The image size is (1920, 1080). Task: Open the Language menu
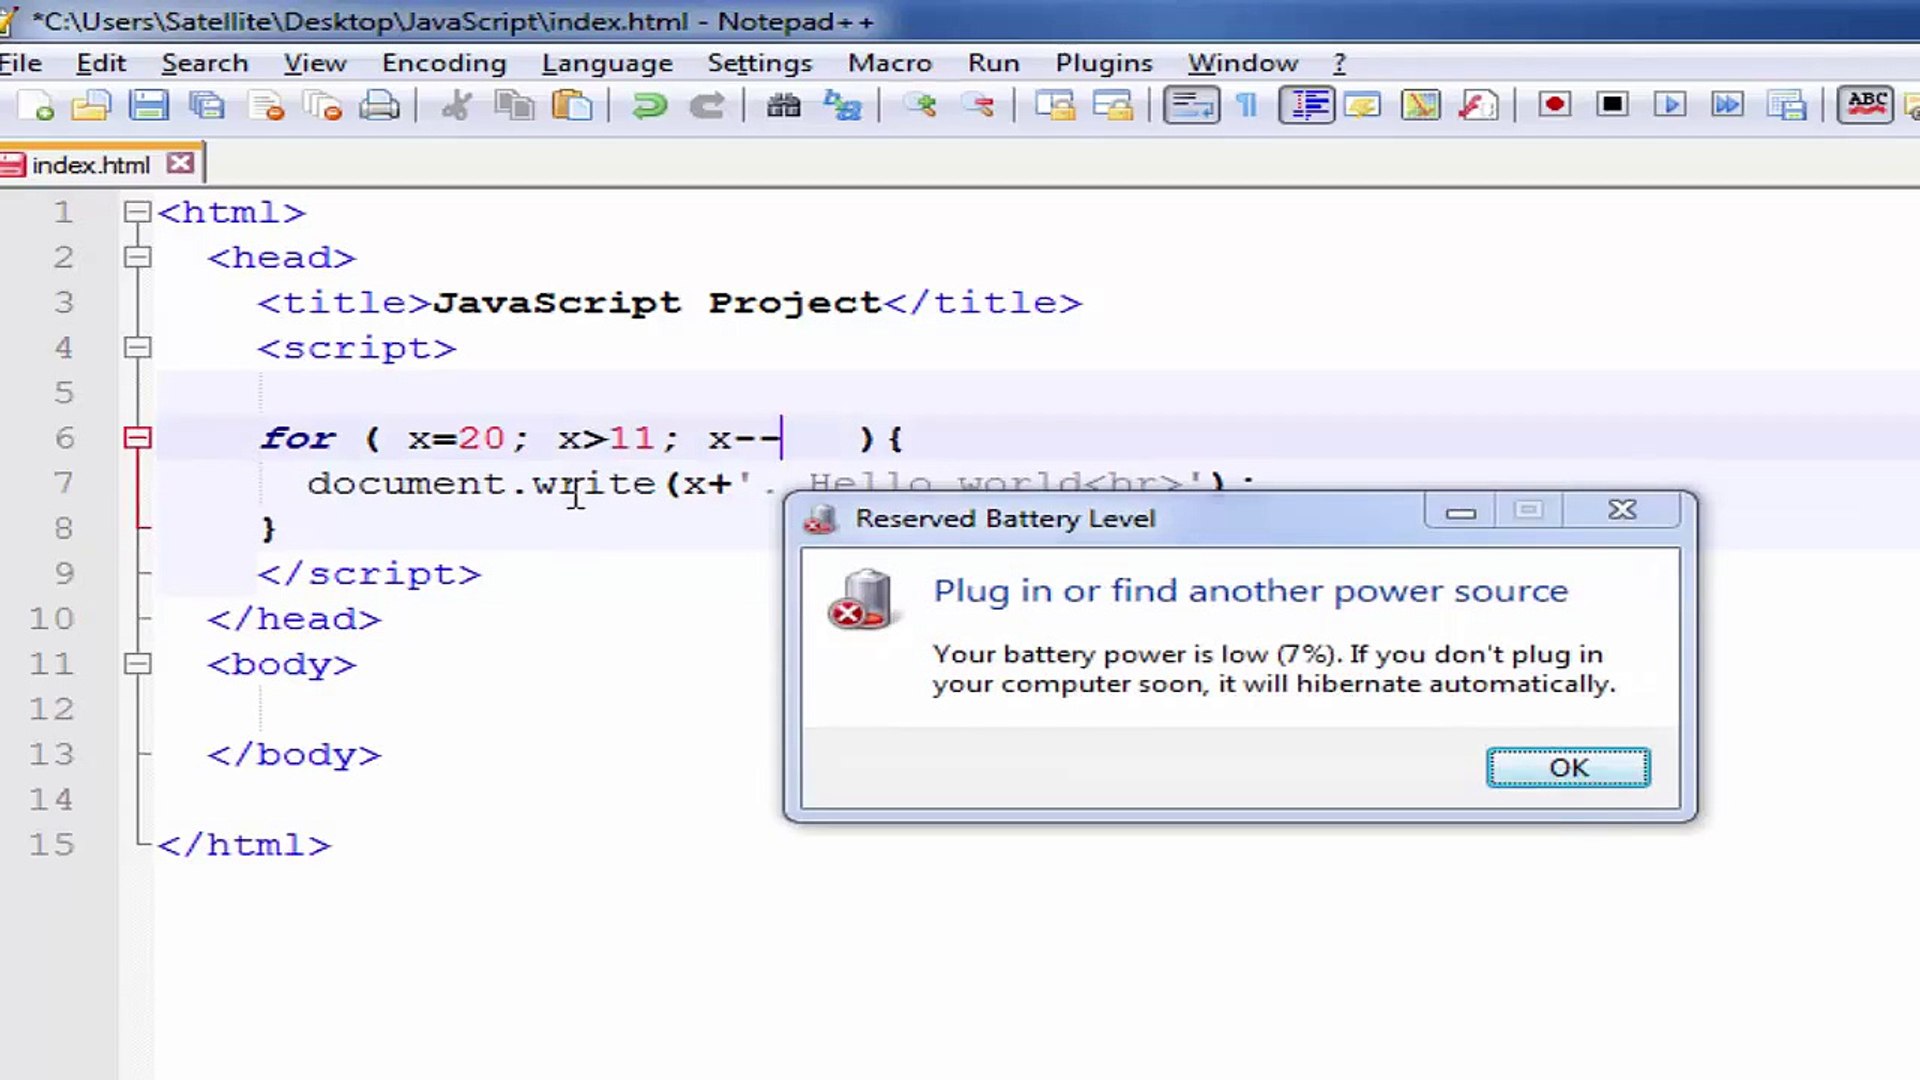click(607, 63)
